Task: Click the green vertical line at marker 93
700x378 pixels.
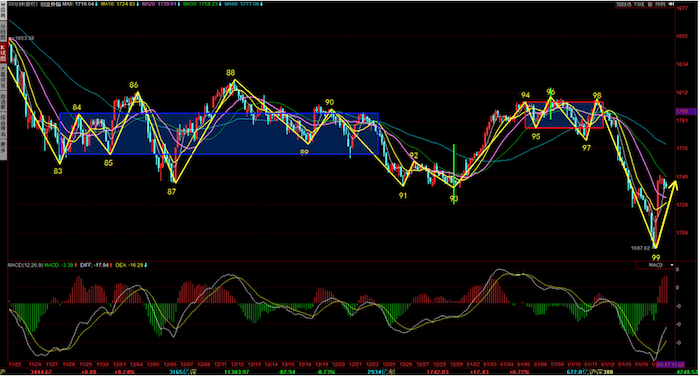Action: click(454, 174)
